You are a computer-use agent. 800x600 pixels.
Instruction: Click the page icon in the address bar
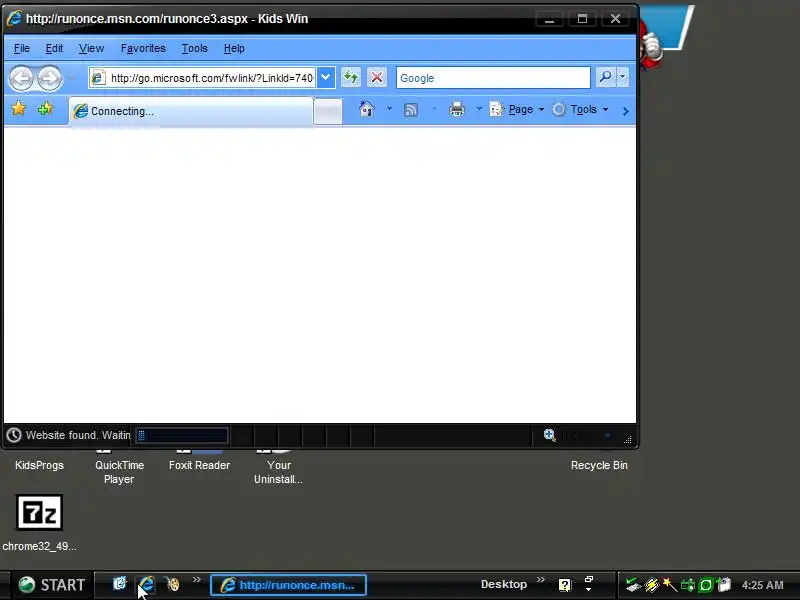(x=97, y=78)
